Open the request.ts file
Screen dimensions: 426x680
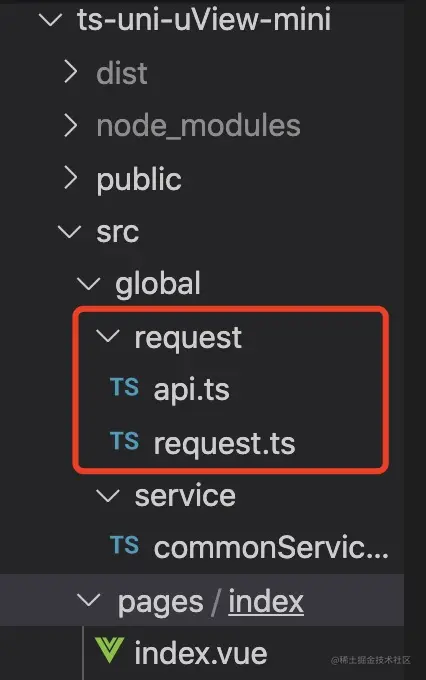click(224, 444)
